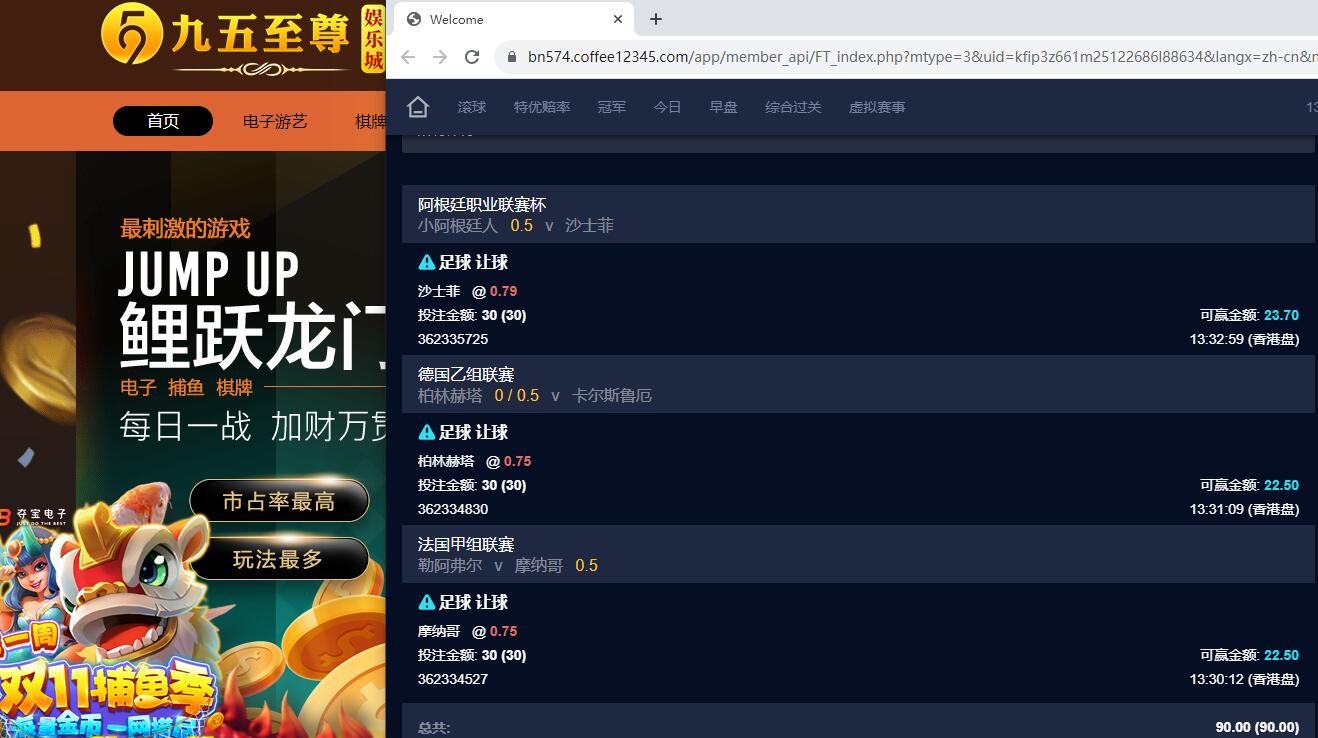Click the winnable amount 23.70

1281,315
